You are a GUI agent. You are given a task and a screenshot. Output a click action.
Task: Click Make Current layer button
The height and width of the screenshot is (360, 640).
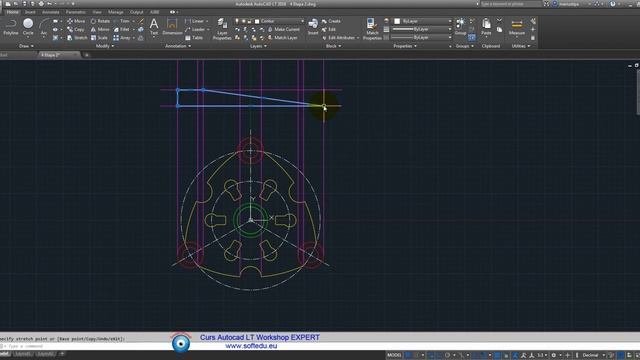coord(284,29)
